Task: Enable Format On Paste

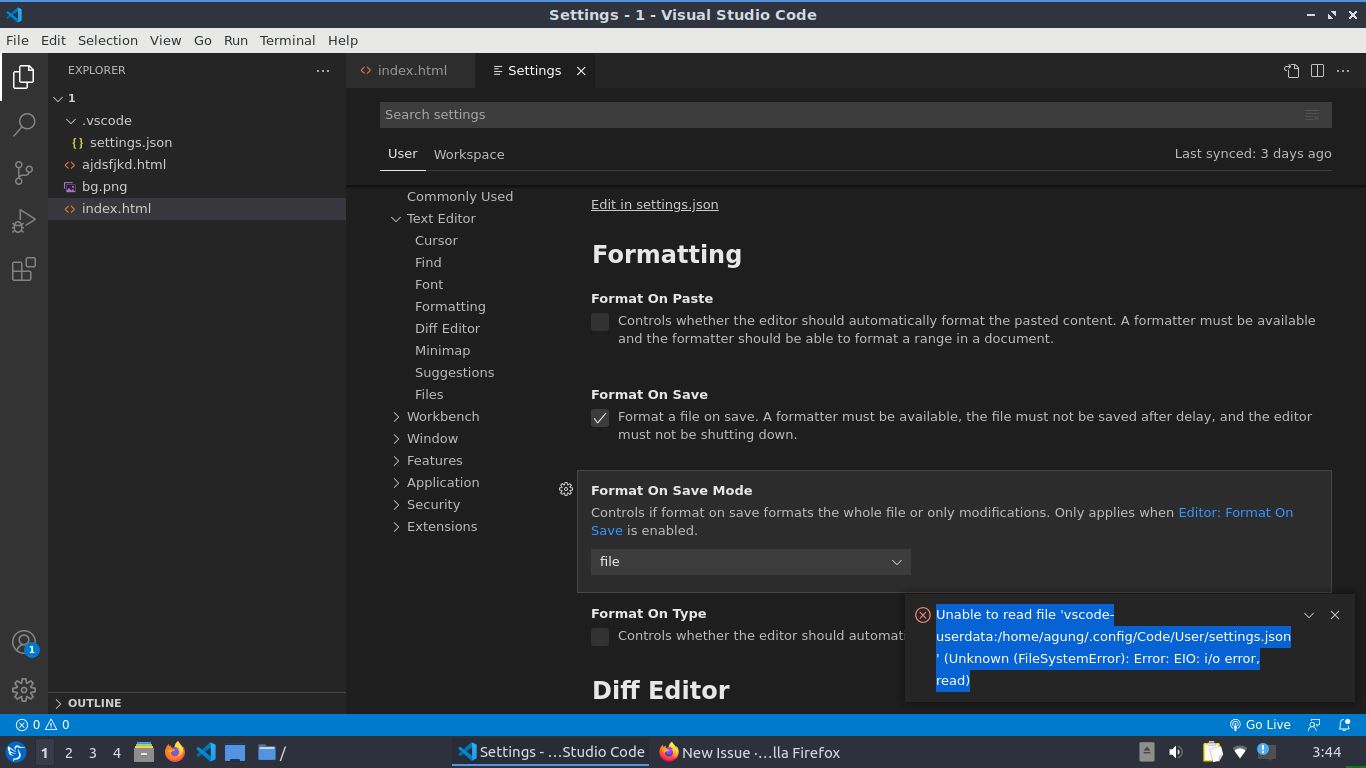Action: click(600, 321)
